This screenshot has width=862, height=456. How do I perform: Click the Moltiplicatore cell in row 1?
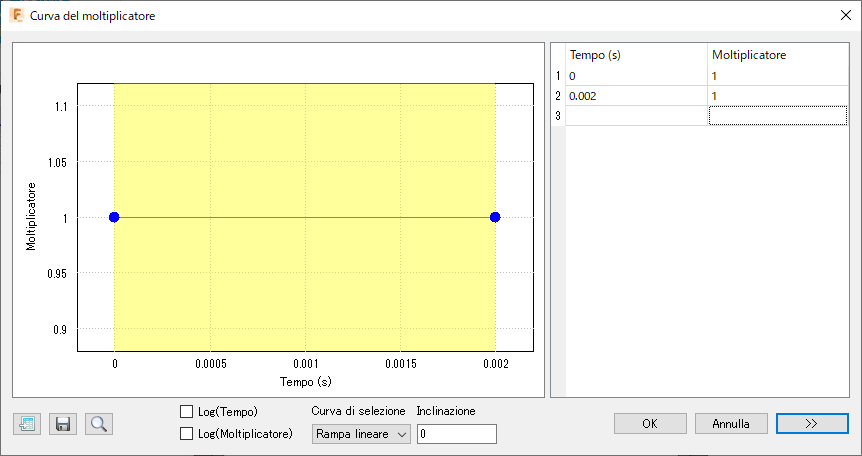[x=778, y=76]
